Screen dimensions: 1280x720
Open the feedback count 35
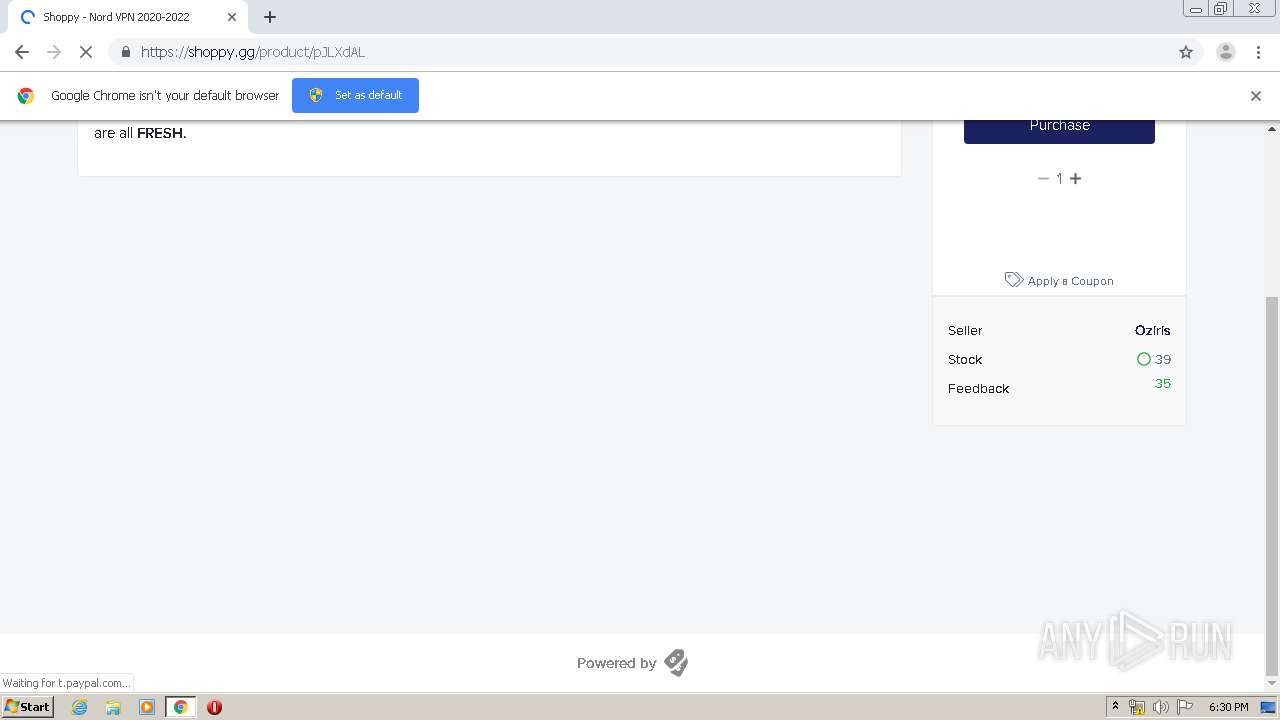[1162, 383]
